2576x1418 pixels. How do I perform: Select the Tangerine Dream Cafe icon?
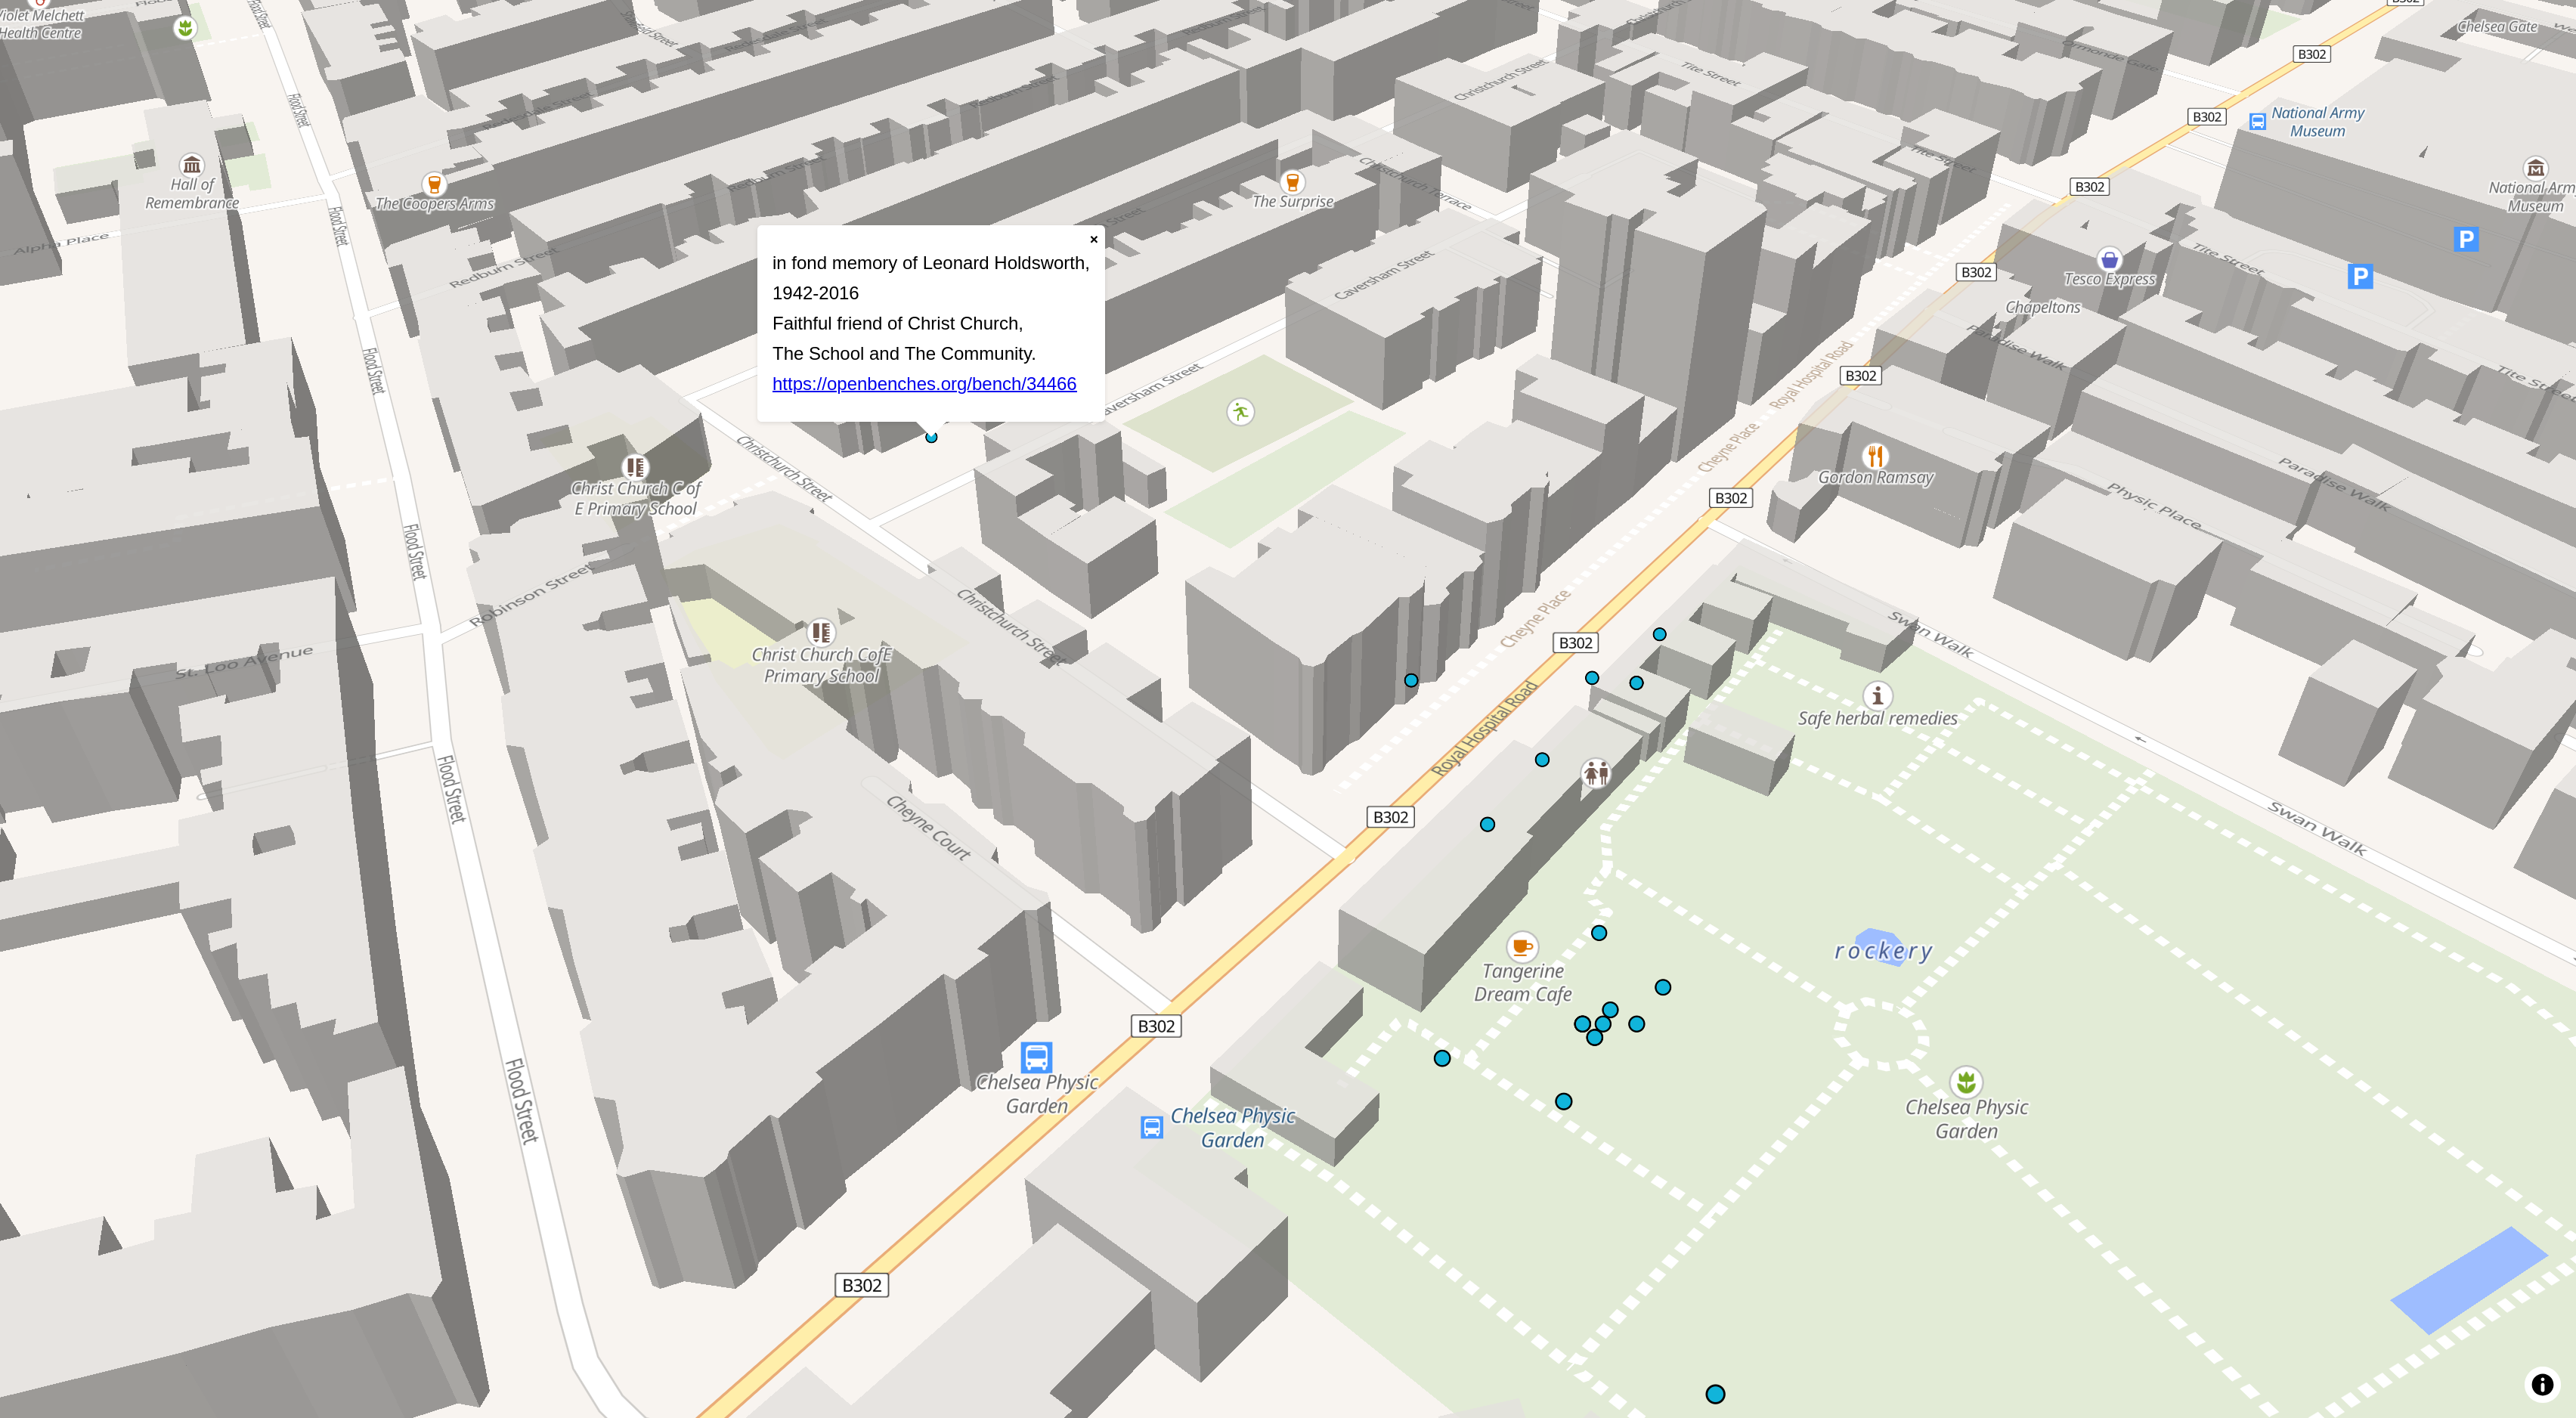(1522, 946)
